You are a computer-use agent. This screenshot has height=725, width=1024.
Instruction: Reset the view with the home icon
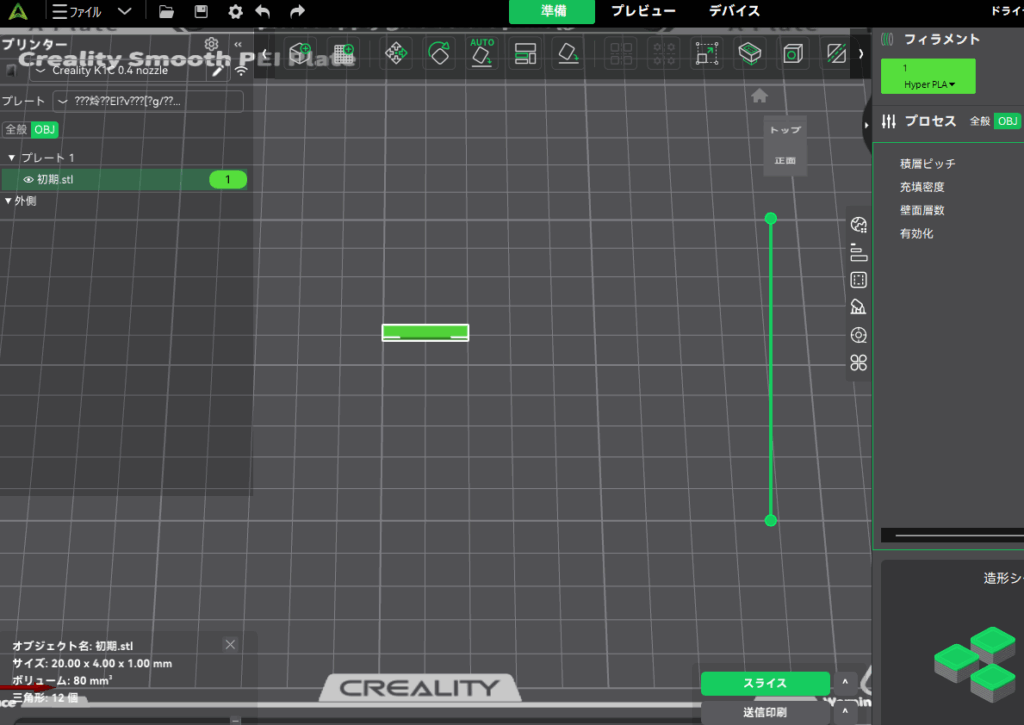[x=759, y=96]
